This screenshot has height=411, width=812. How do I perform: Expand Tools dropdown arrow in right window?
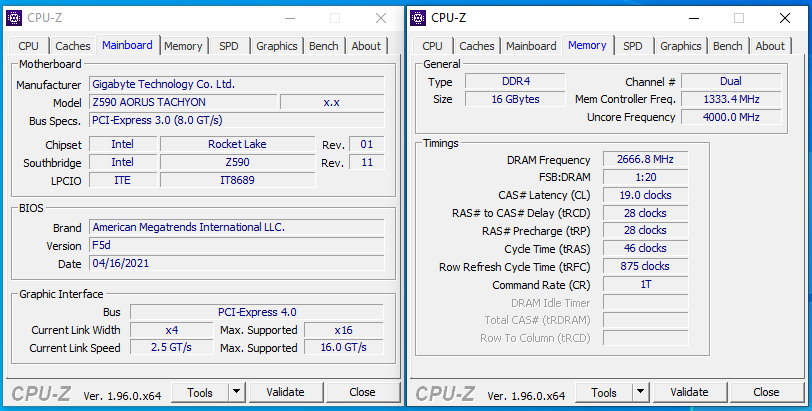641,393
